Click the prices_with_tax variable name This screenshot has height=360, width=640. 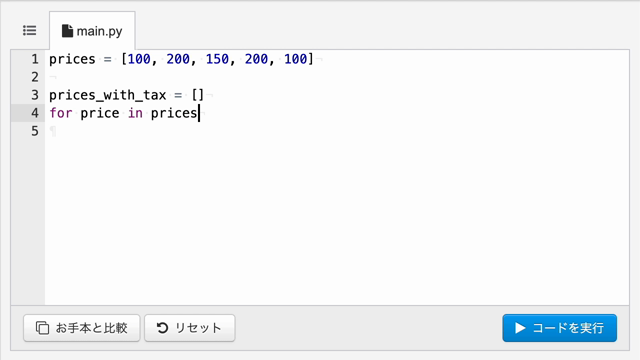pos(108,95)
